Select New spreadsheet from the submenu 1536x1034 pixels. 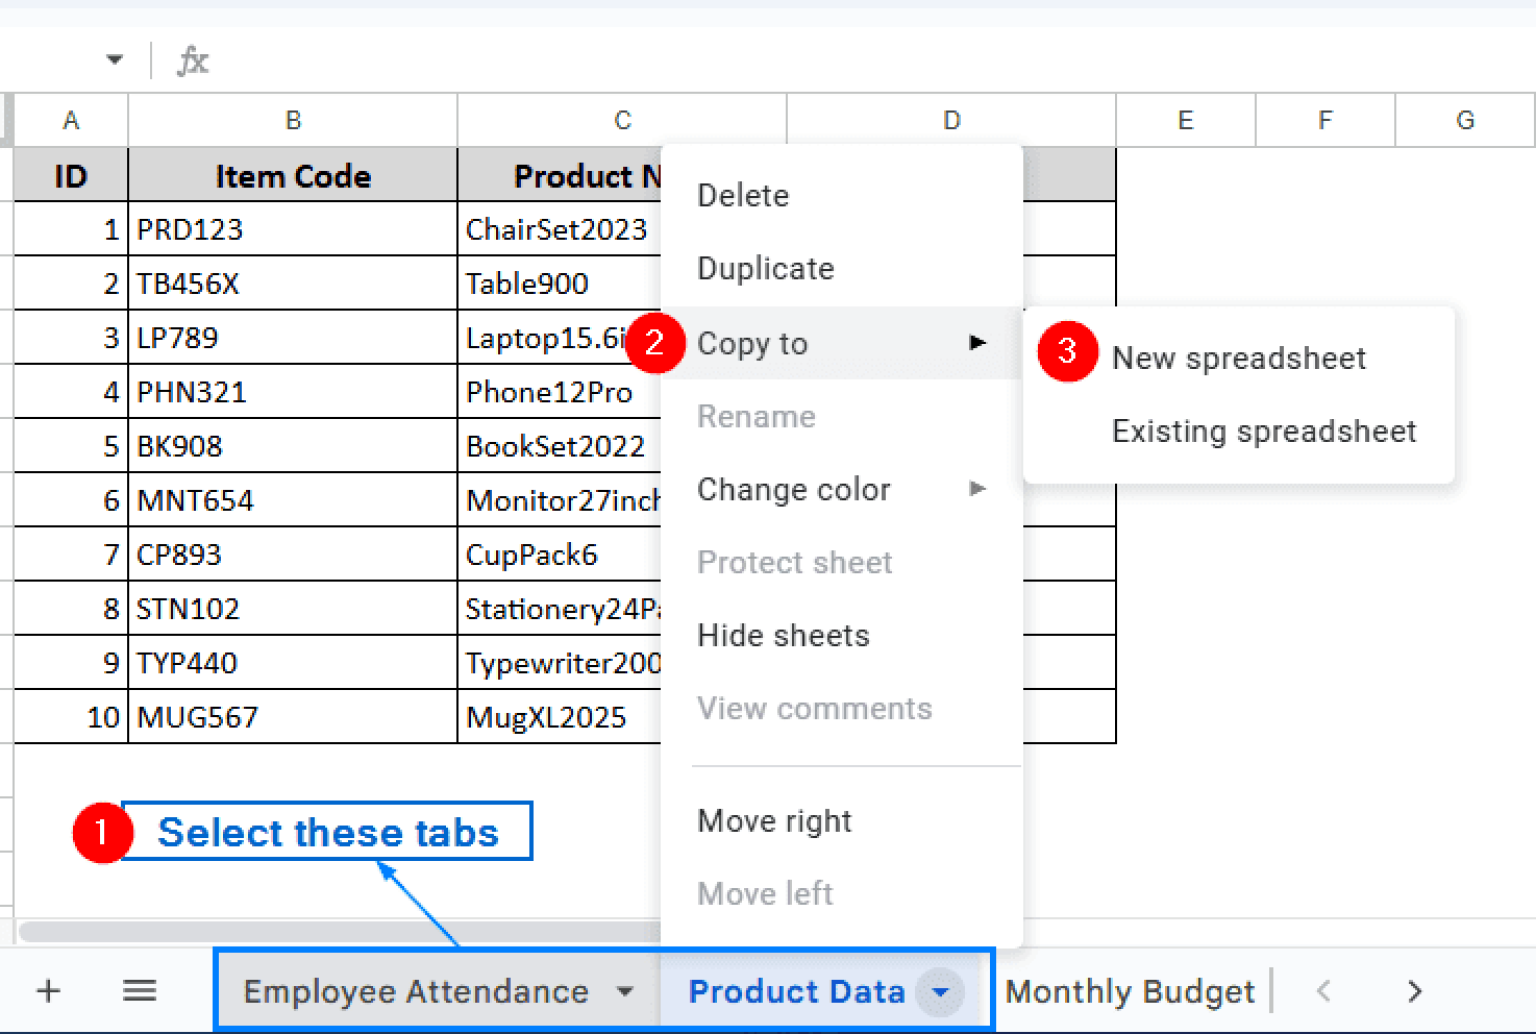click(1238, 358)
